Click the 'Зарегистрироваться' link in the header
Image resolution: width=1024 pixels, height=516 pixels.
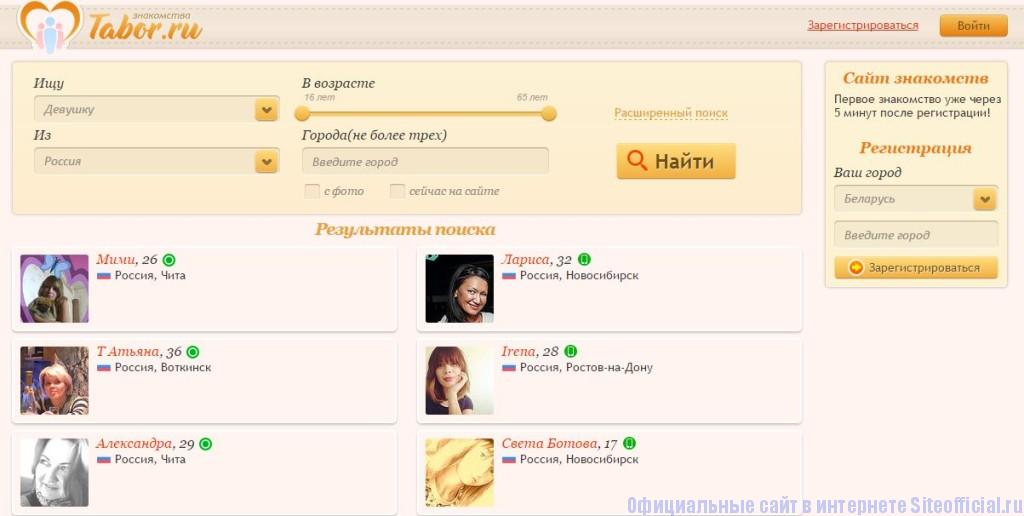point(863,25)
